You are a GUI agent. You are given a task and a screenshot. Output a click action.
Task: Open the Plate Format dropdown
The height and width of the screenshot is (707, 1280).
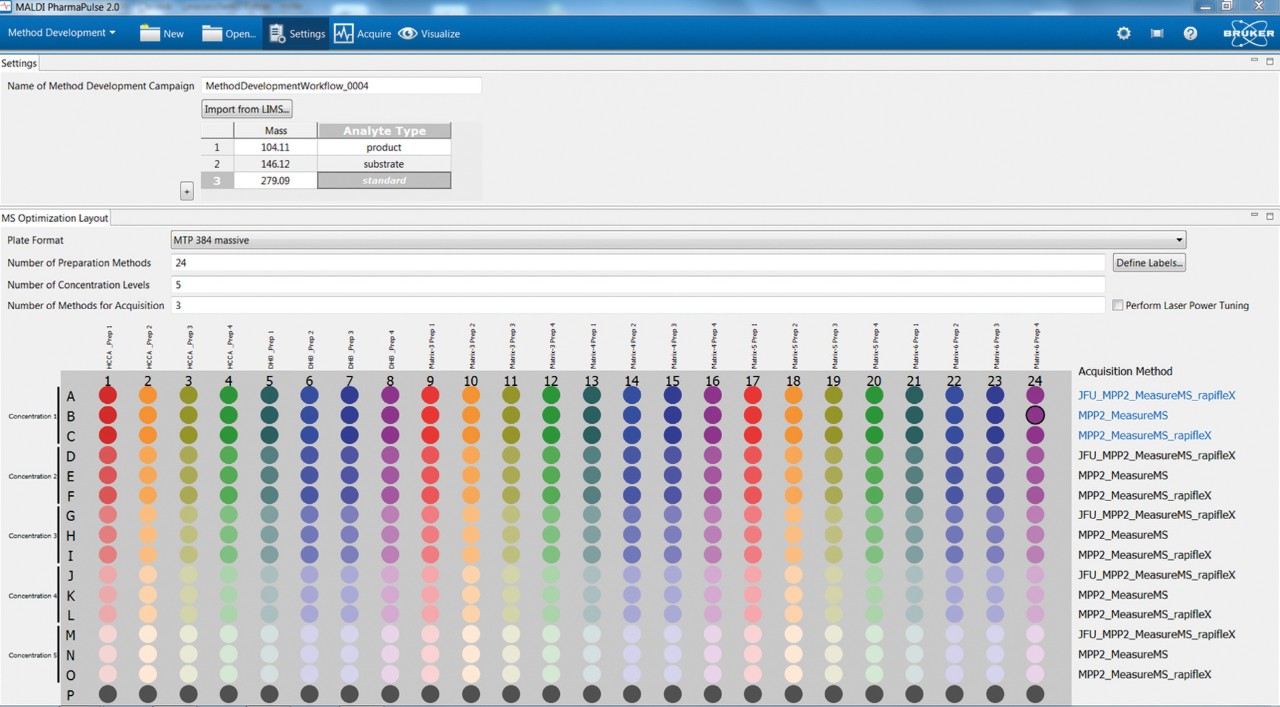(1177, 239)
